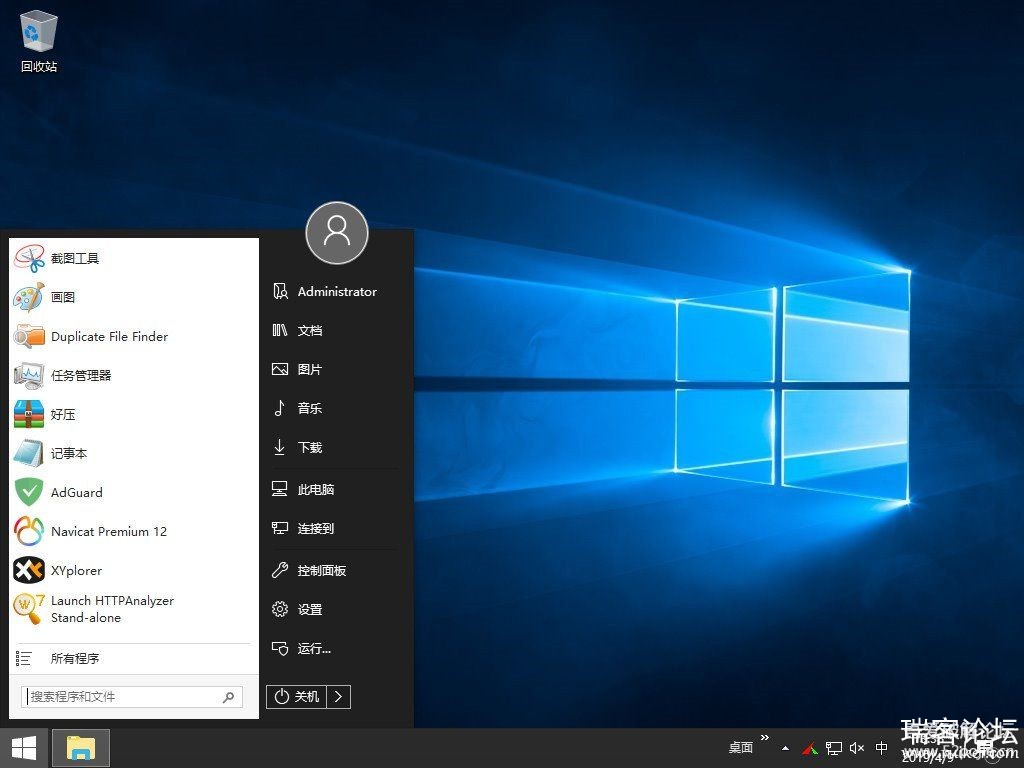Viewport: 1024px width, 768px height.
Task: Click the Windows Start button
Action: 24,748
